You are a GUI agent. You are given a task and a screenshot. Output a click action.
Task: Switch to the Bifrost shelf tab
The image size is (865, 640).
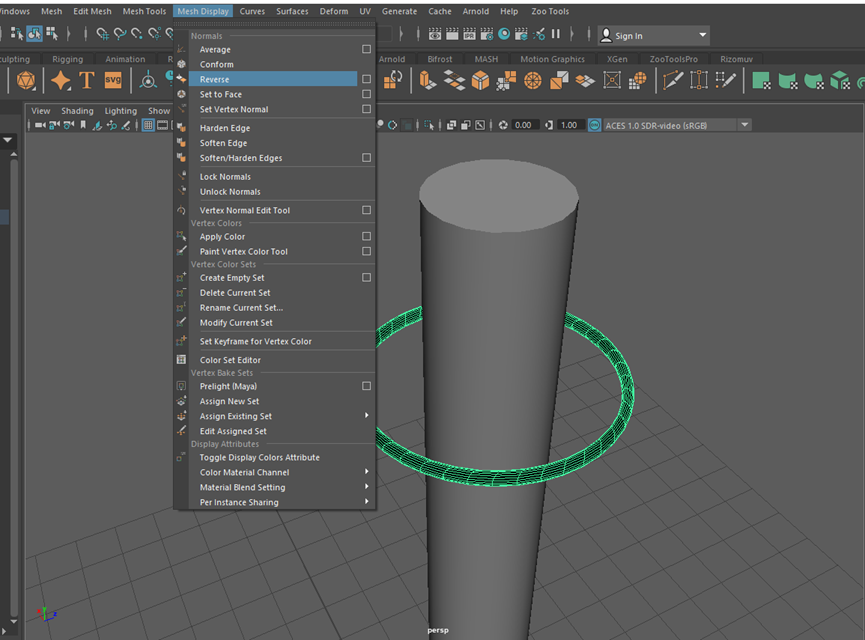pyautogui.click(x=440, y=59)
